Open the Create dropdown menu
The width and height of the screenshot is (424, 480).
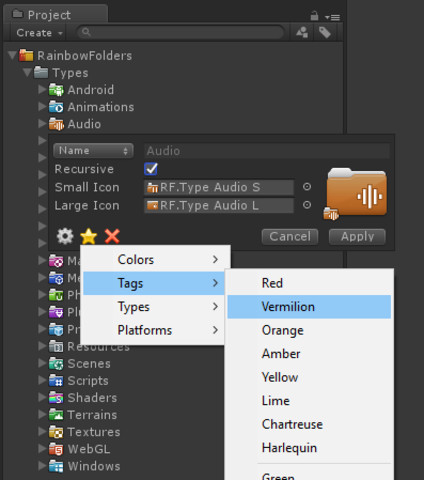39,33
